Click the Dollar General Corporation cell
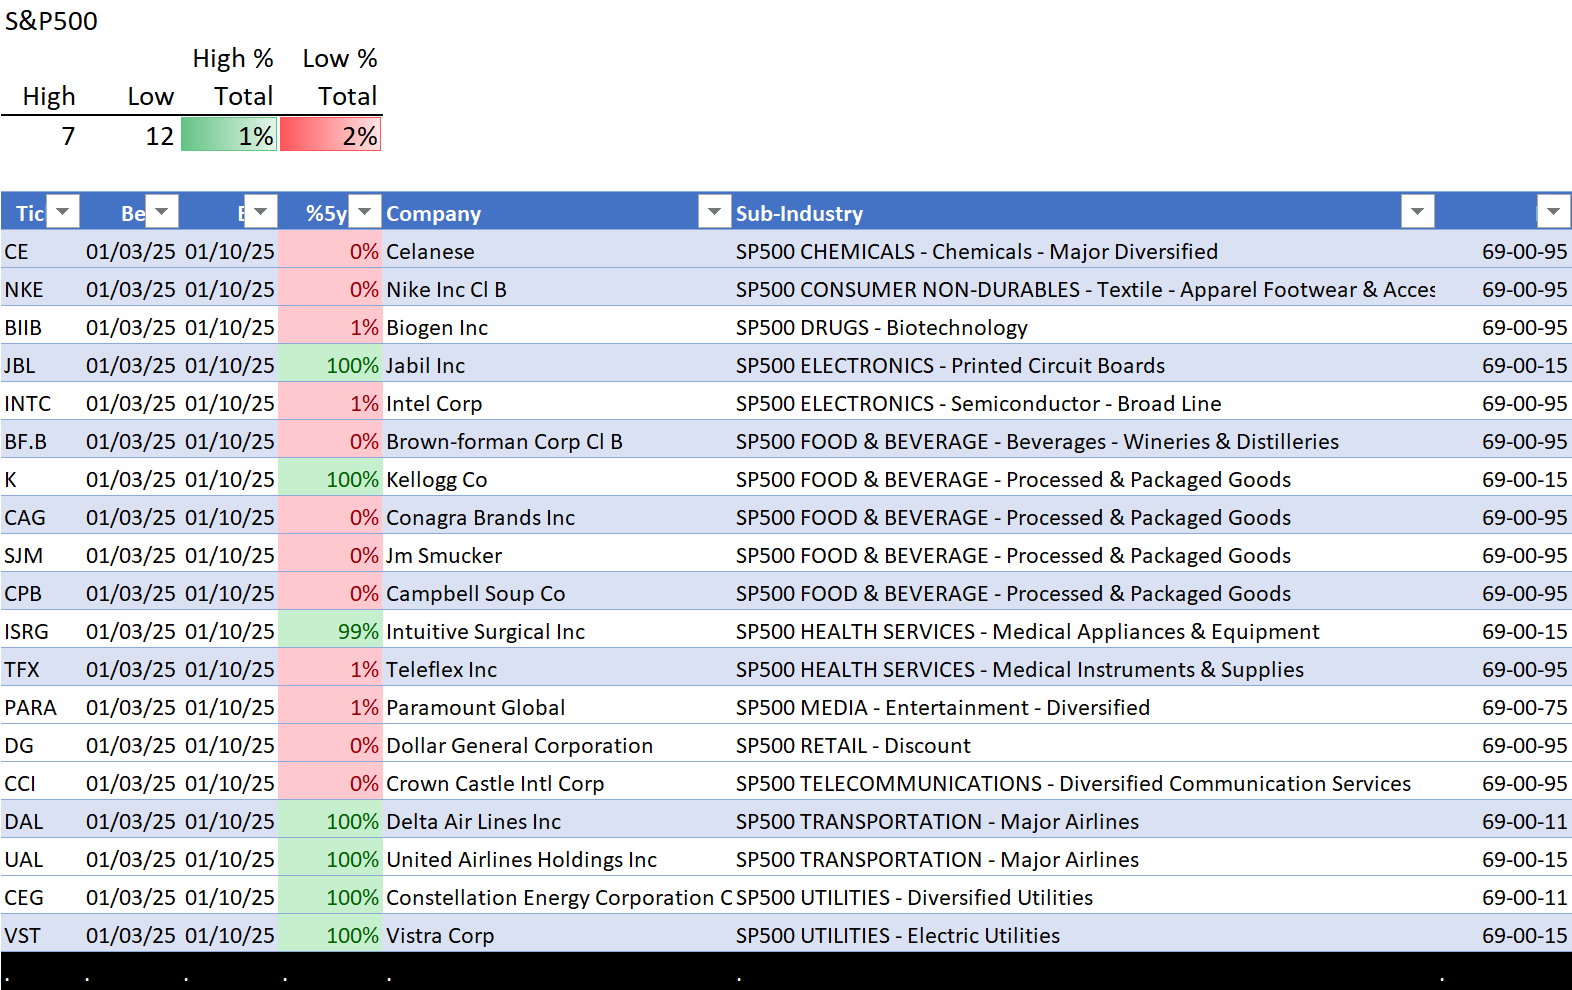Screen dimensions: 1572x990 [x=557, y=745]
